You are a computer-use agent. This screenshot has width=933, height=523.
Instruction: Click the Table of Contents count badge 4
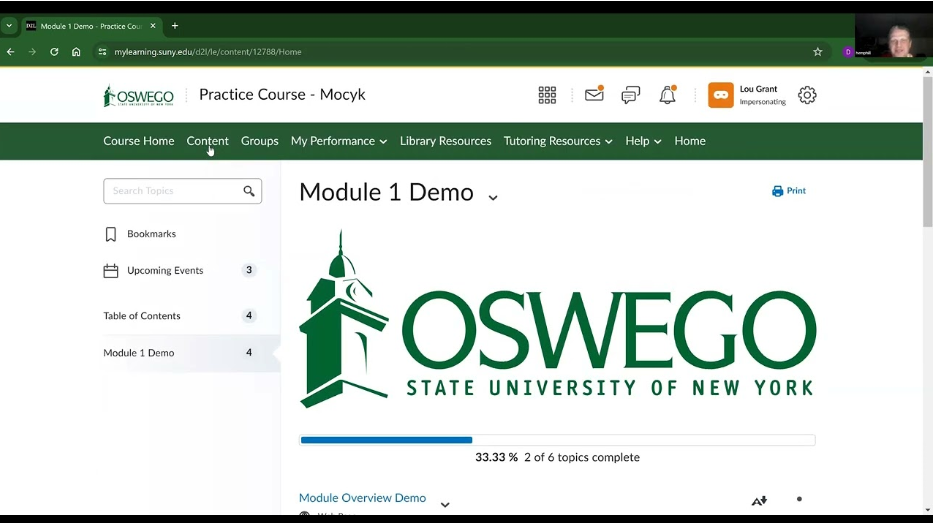click(x=249, y=315)
